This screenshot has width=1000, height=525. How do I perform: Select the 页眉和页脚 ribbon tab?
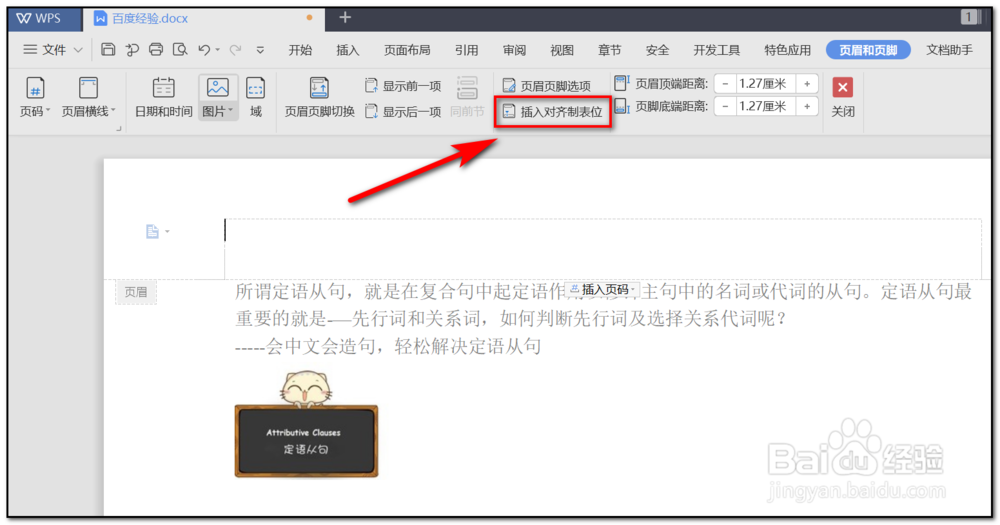point(868,50)
